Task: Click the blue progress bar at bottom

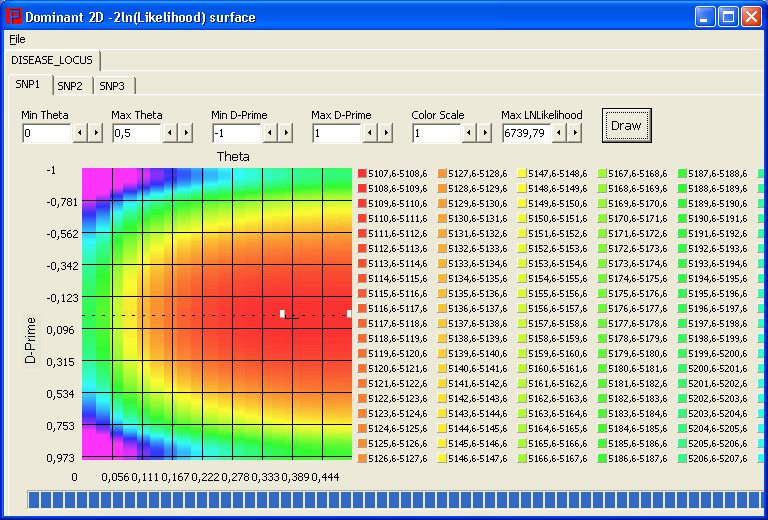Action: click(x=395, y=500)
